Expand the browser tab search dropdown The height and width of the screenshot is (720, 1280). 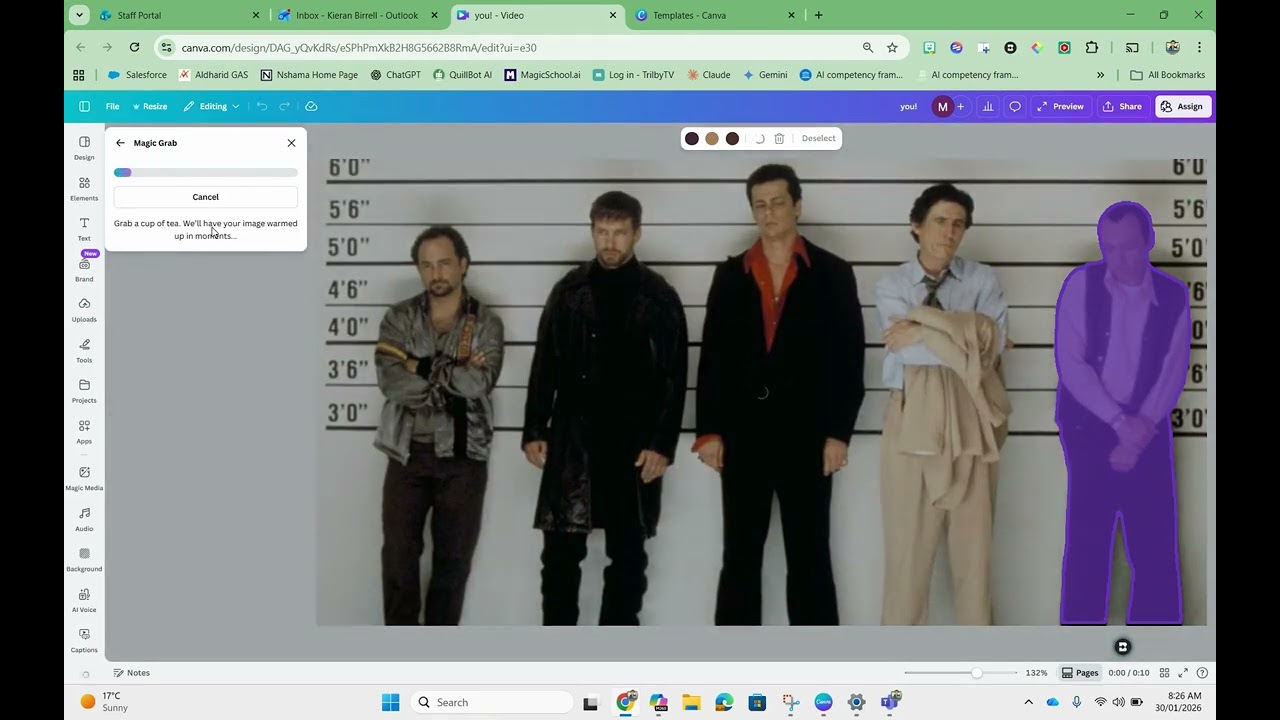click(x=79, y=15)
